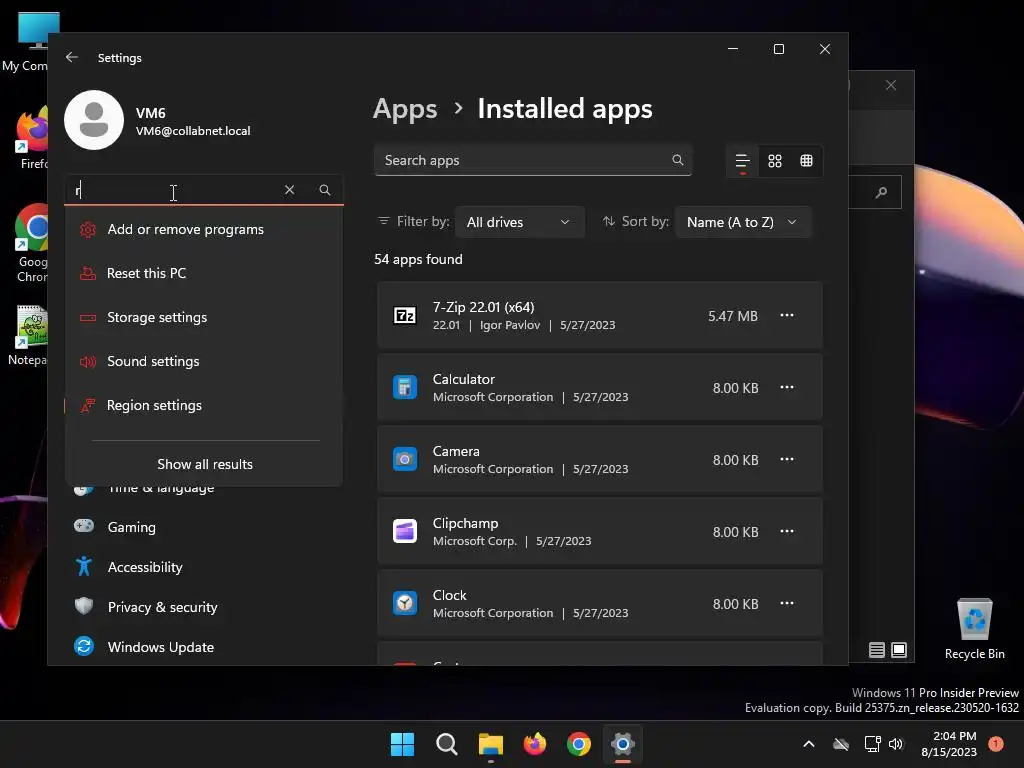
Task: Click the Calculator app icon
Action: click(x=405, y=387)
